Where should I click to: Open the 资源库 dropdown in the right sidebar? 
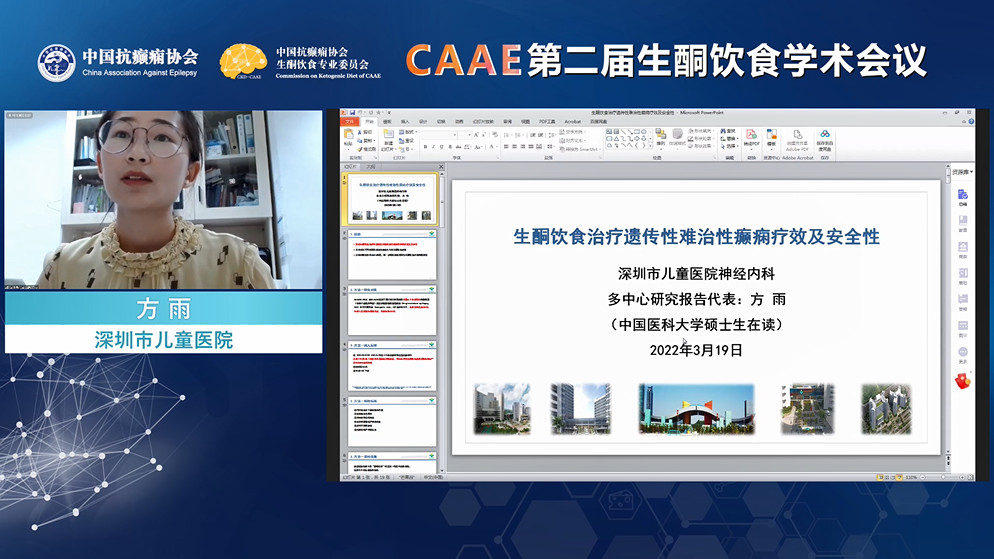pos(962,172)
